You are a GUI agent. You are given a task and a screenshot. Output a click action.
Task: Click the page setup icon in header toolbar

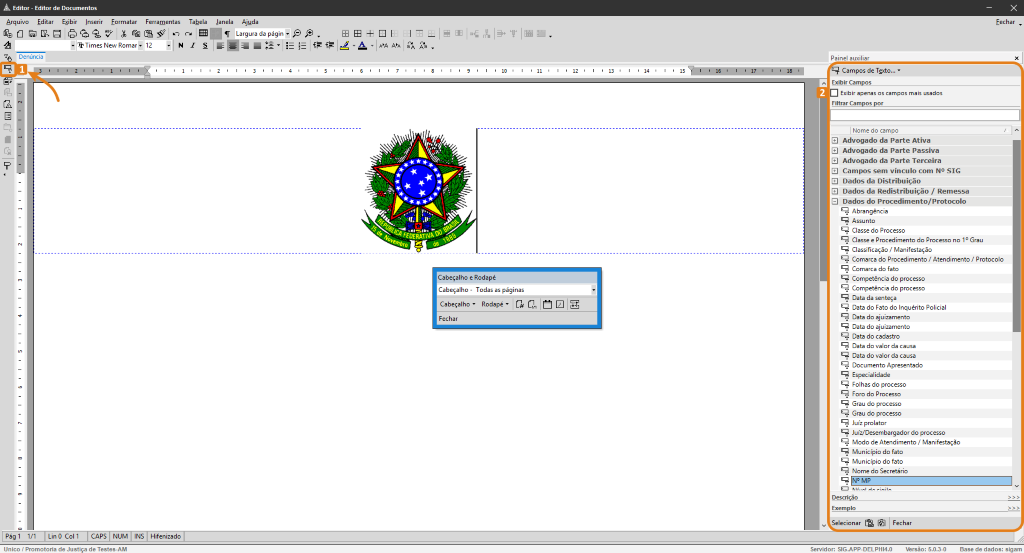pos(575,304)
